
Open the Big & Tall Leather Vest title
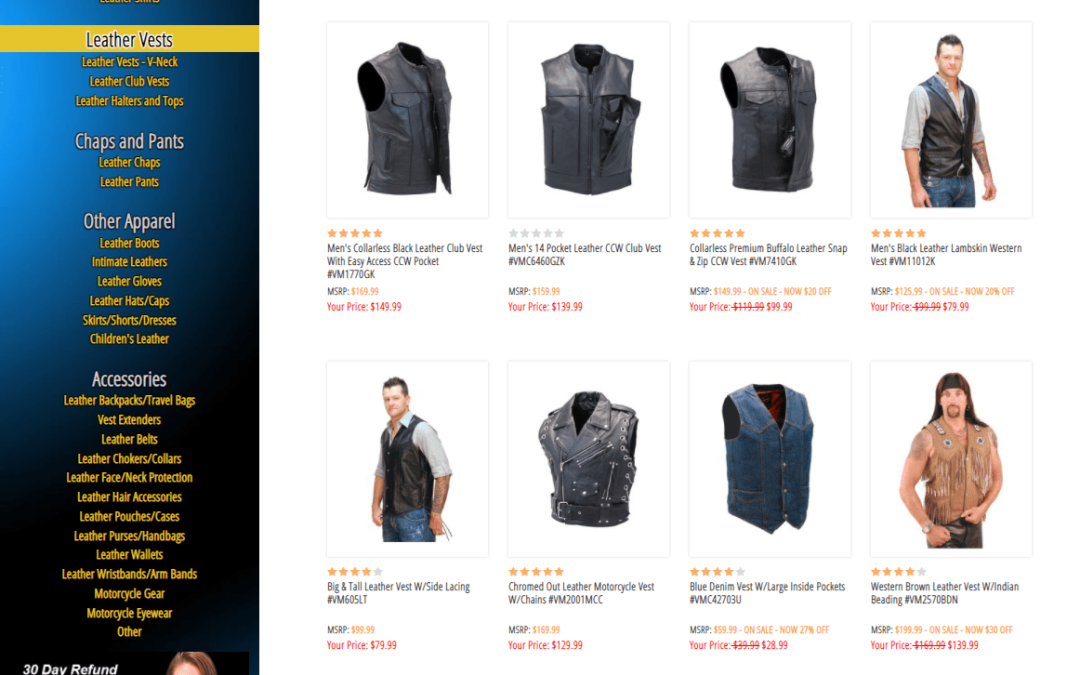coord(398,593)
